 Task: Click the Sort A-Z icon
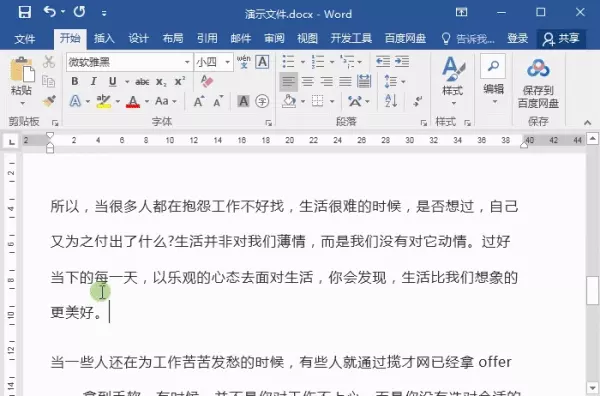pos(391,101)
